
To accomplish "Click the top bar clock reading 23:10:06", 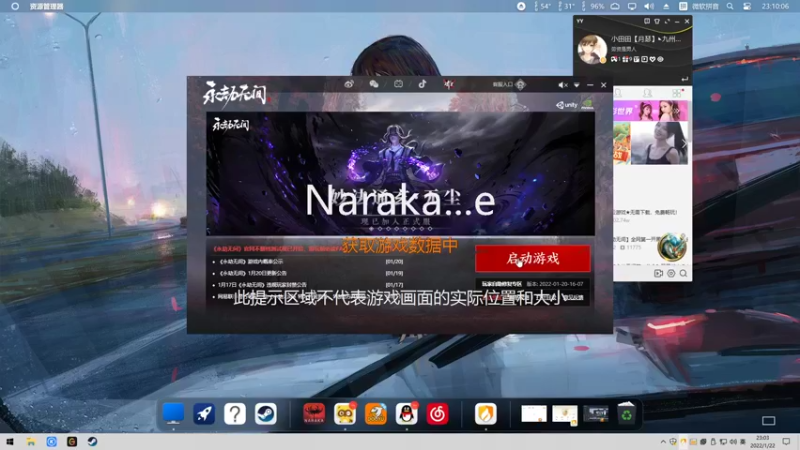I will click(775, 6).
